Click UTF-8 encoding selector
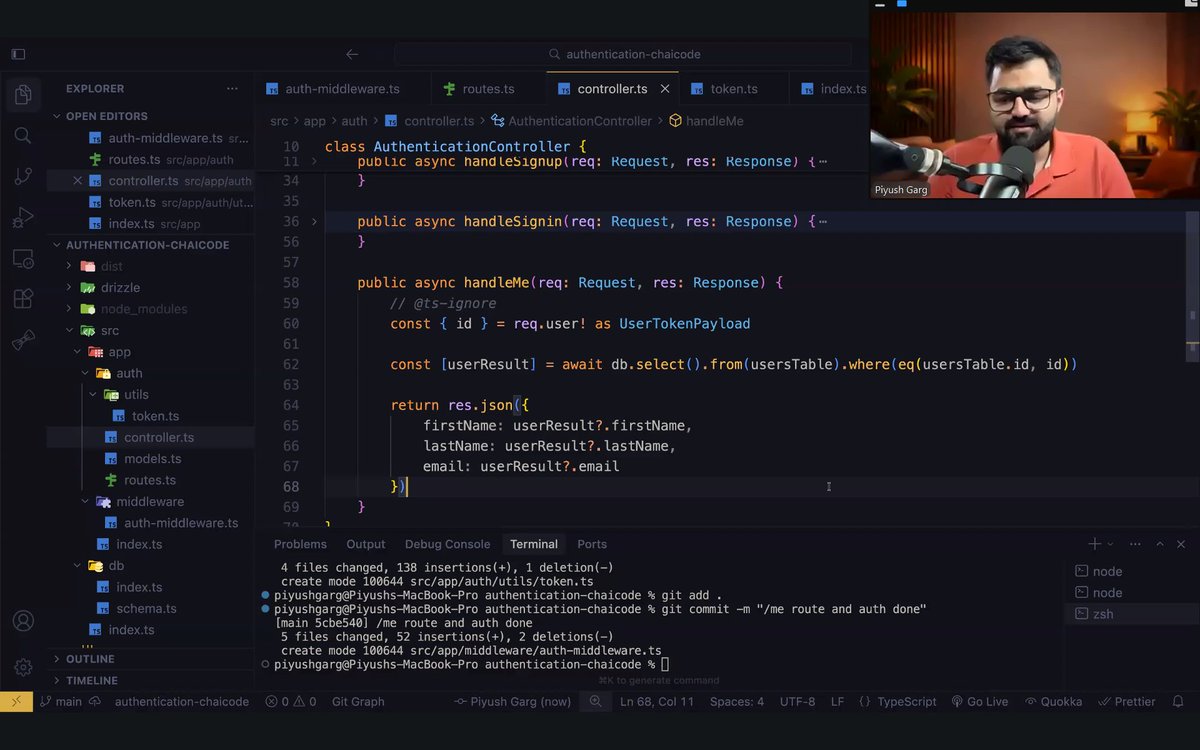Screen dimensions: 1200x750 click(797, 701)
